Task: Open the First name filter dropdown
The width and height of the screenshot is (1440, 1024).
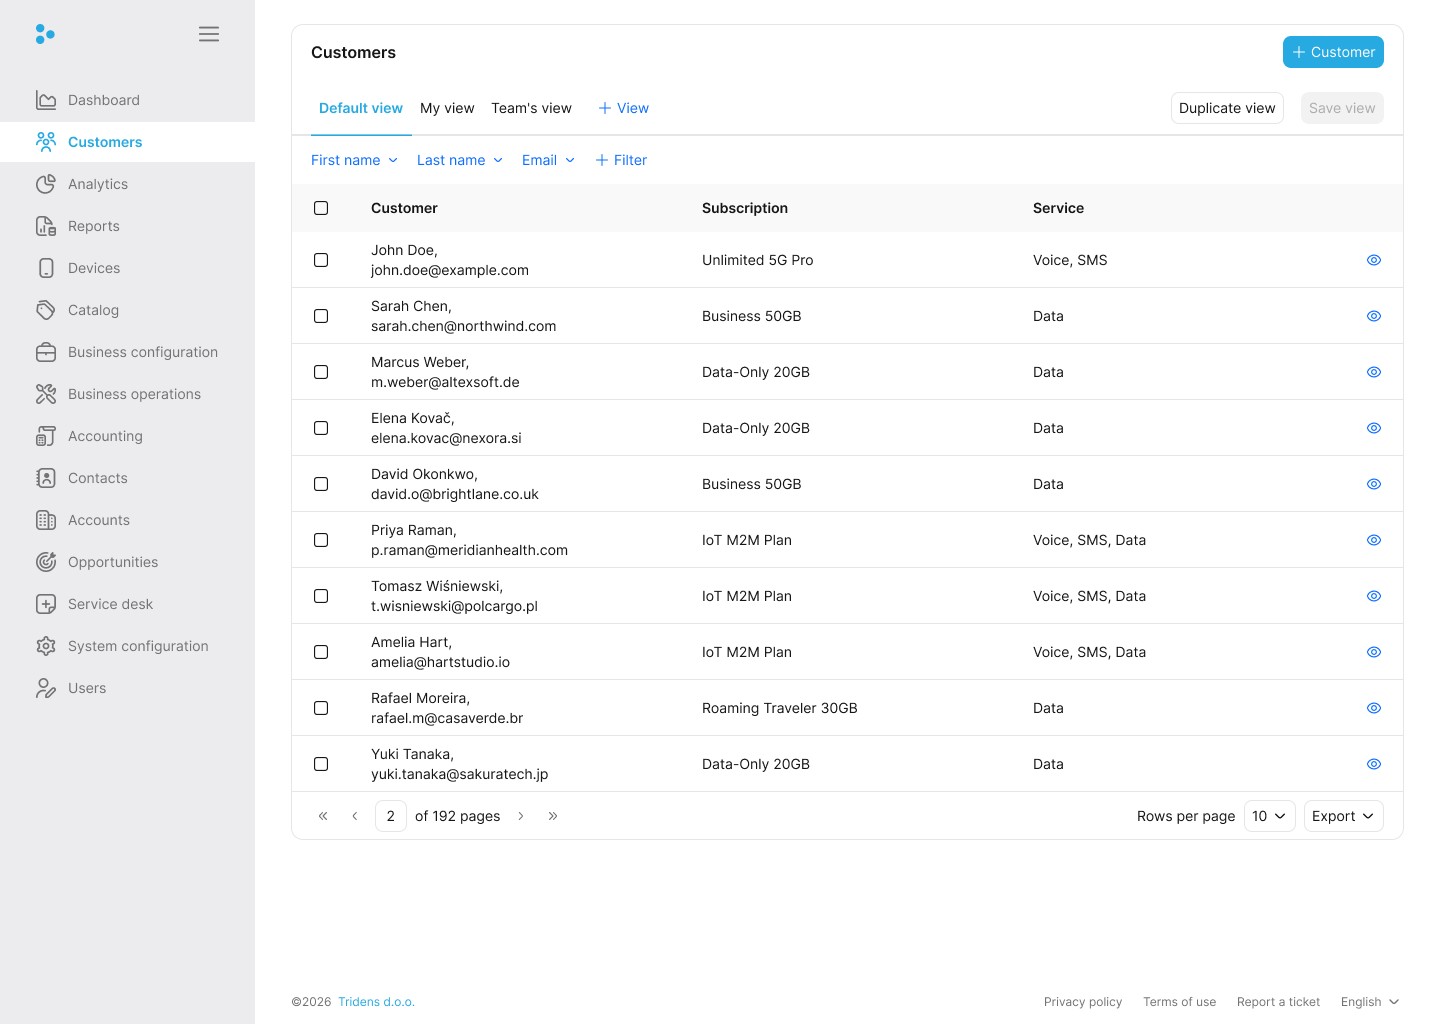Action: [x=354, y=160]
